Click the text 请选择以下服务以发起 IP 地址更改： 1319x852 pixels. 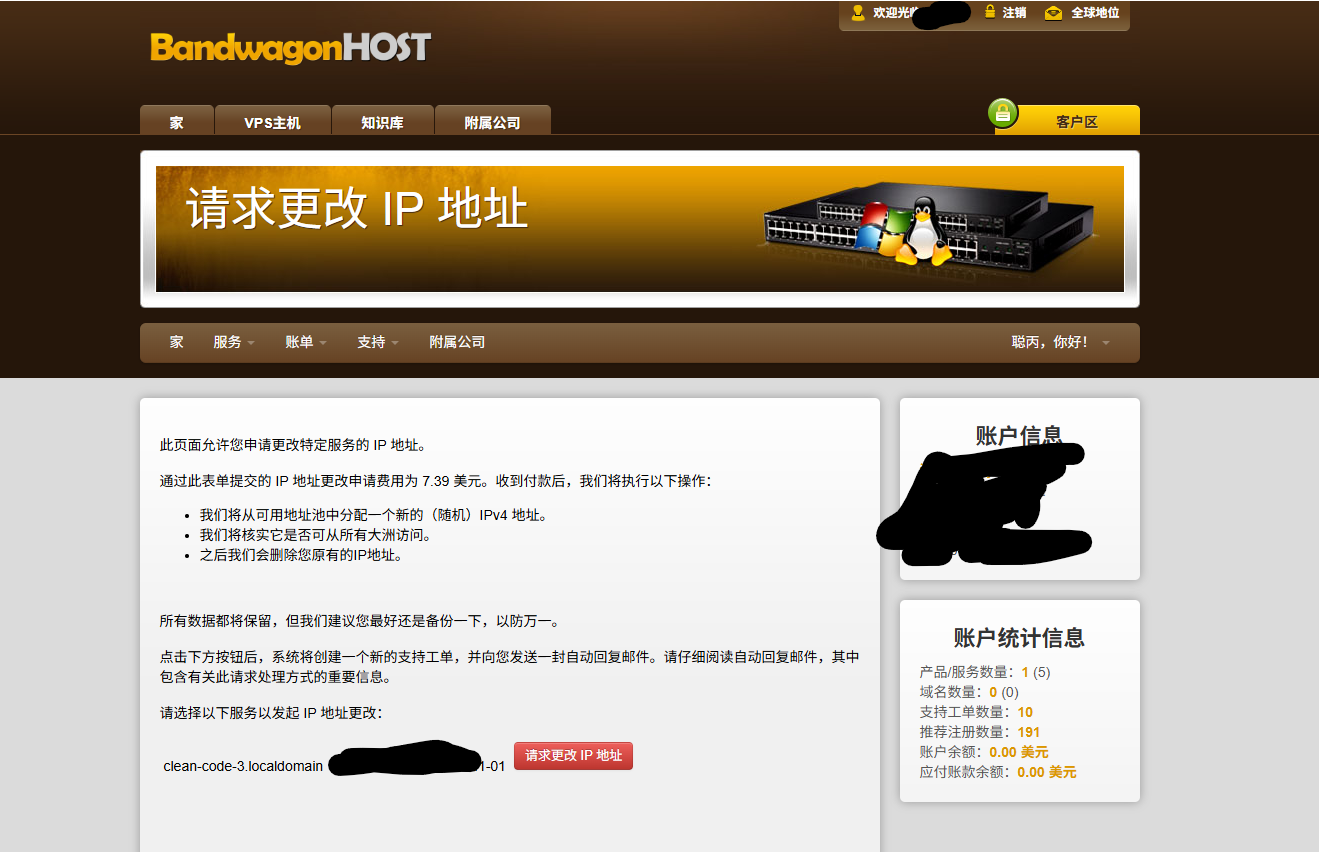(271, 713)
